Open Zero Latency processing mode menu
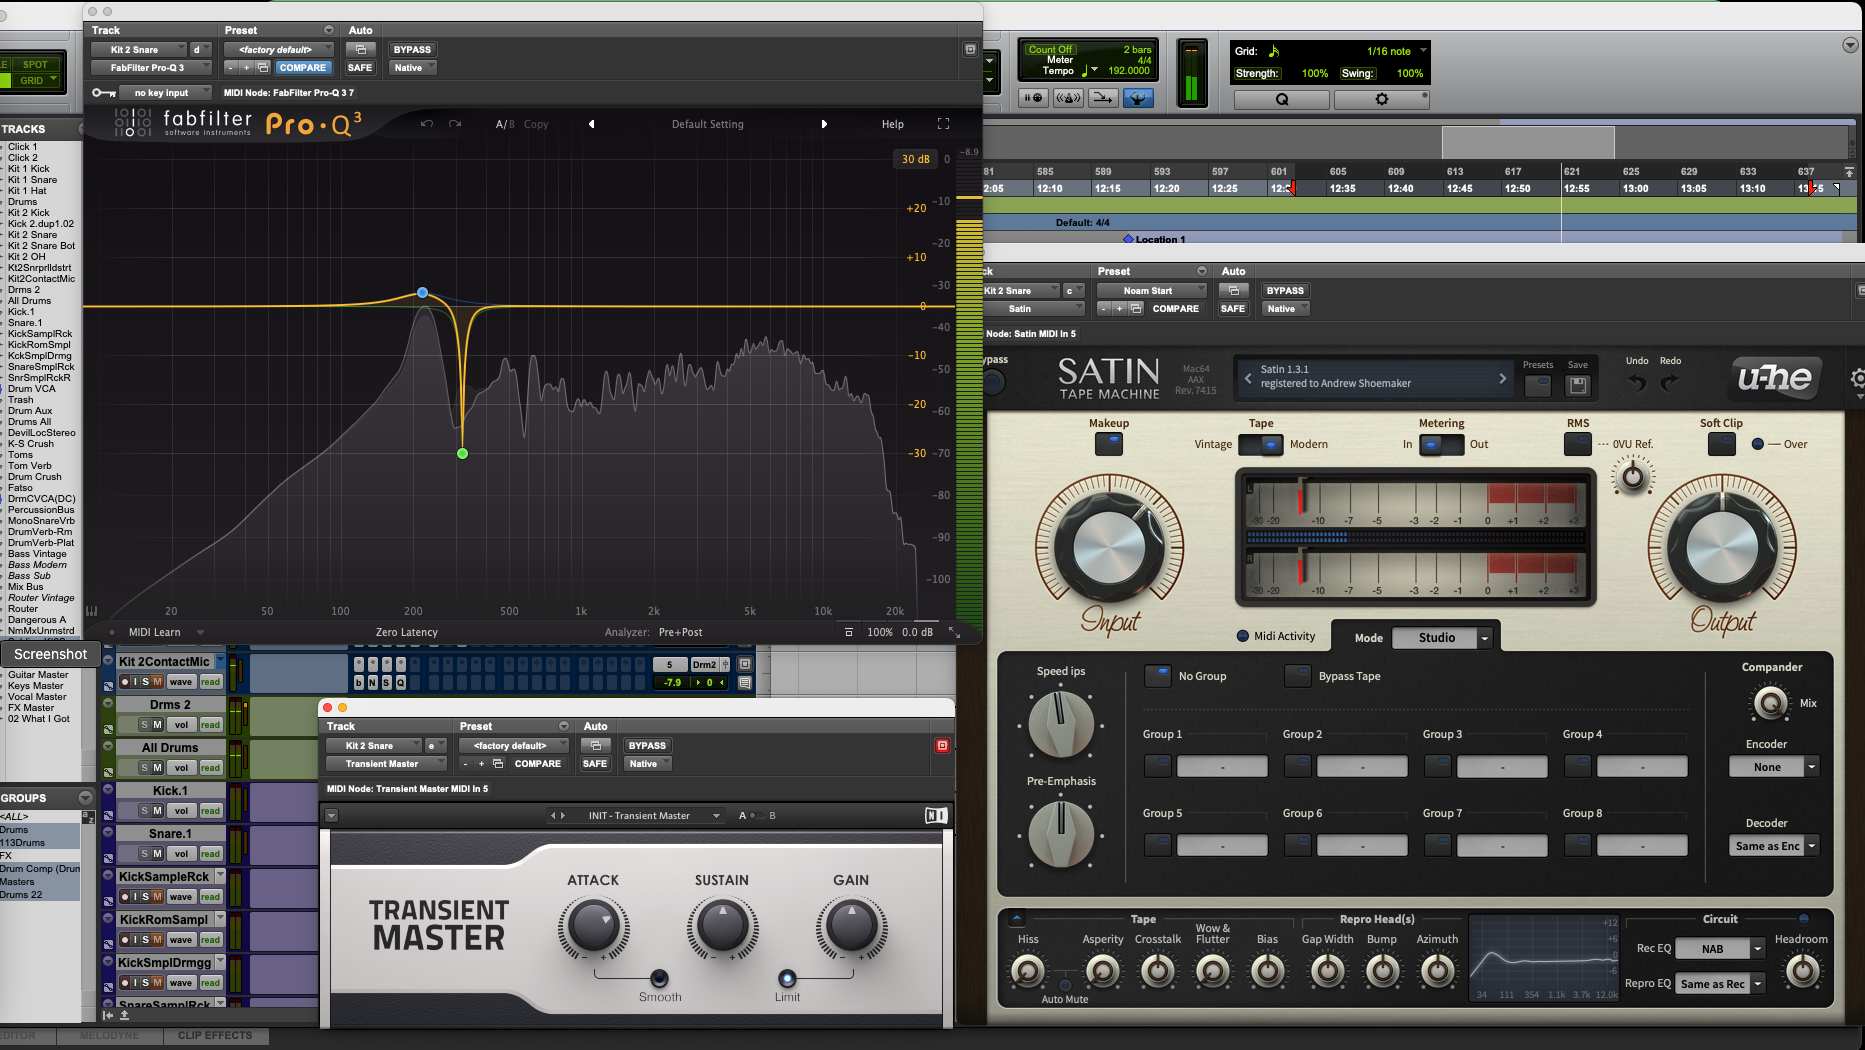This screenshot has width=1865, height=1050. [406, 632]
